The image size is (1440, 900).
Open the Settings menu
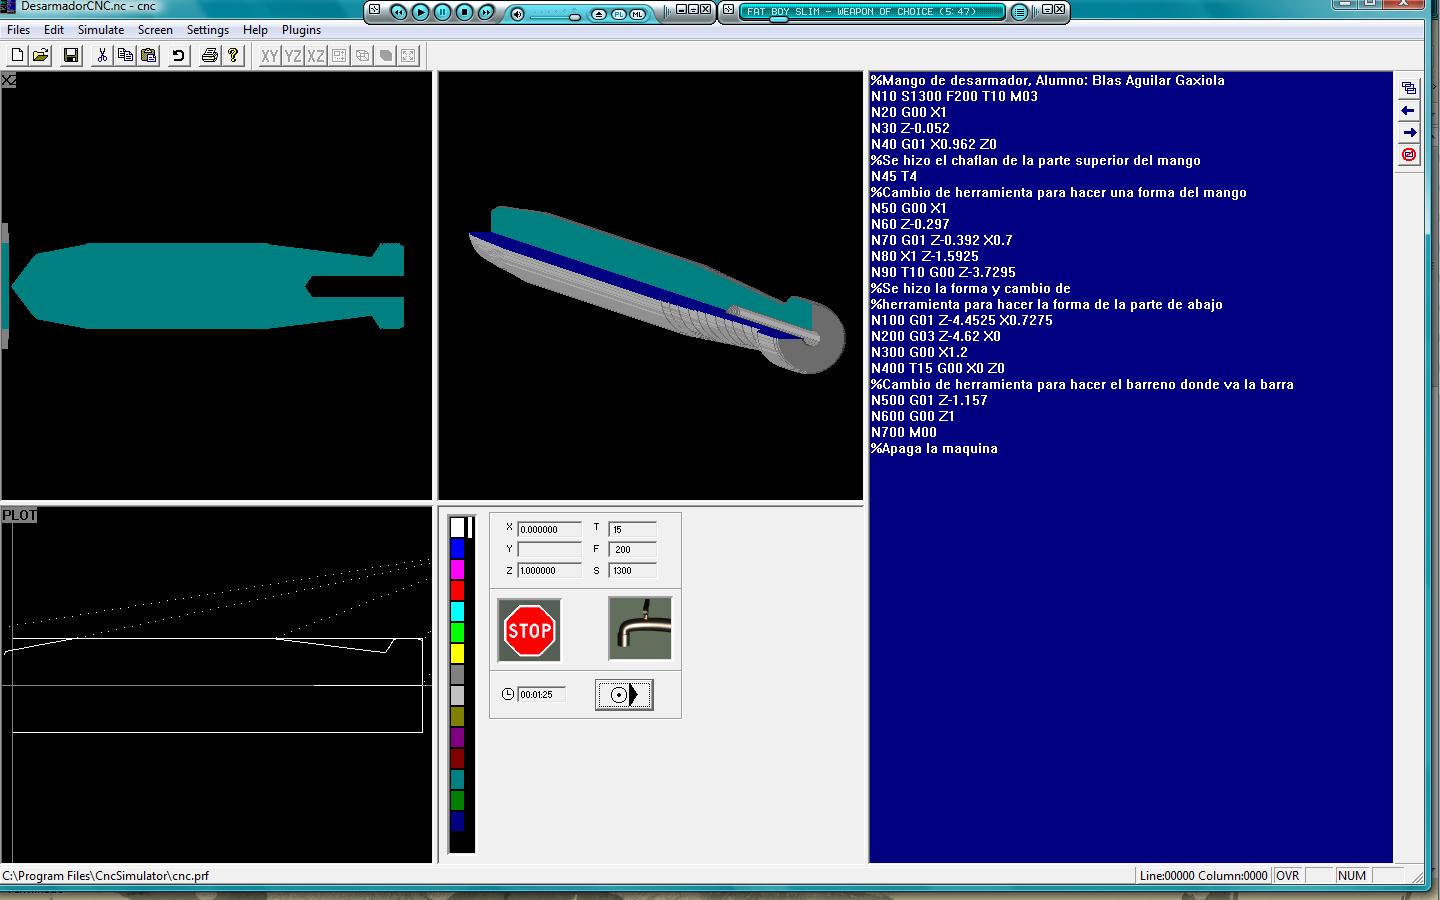coord(208,30)
